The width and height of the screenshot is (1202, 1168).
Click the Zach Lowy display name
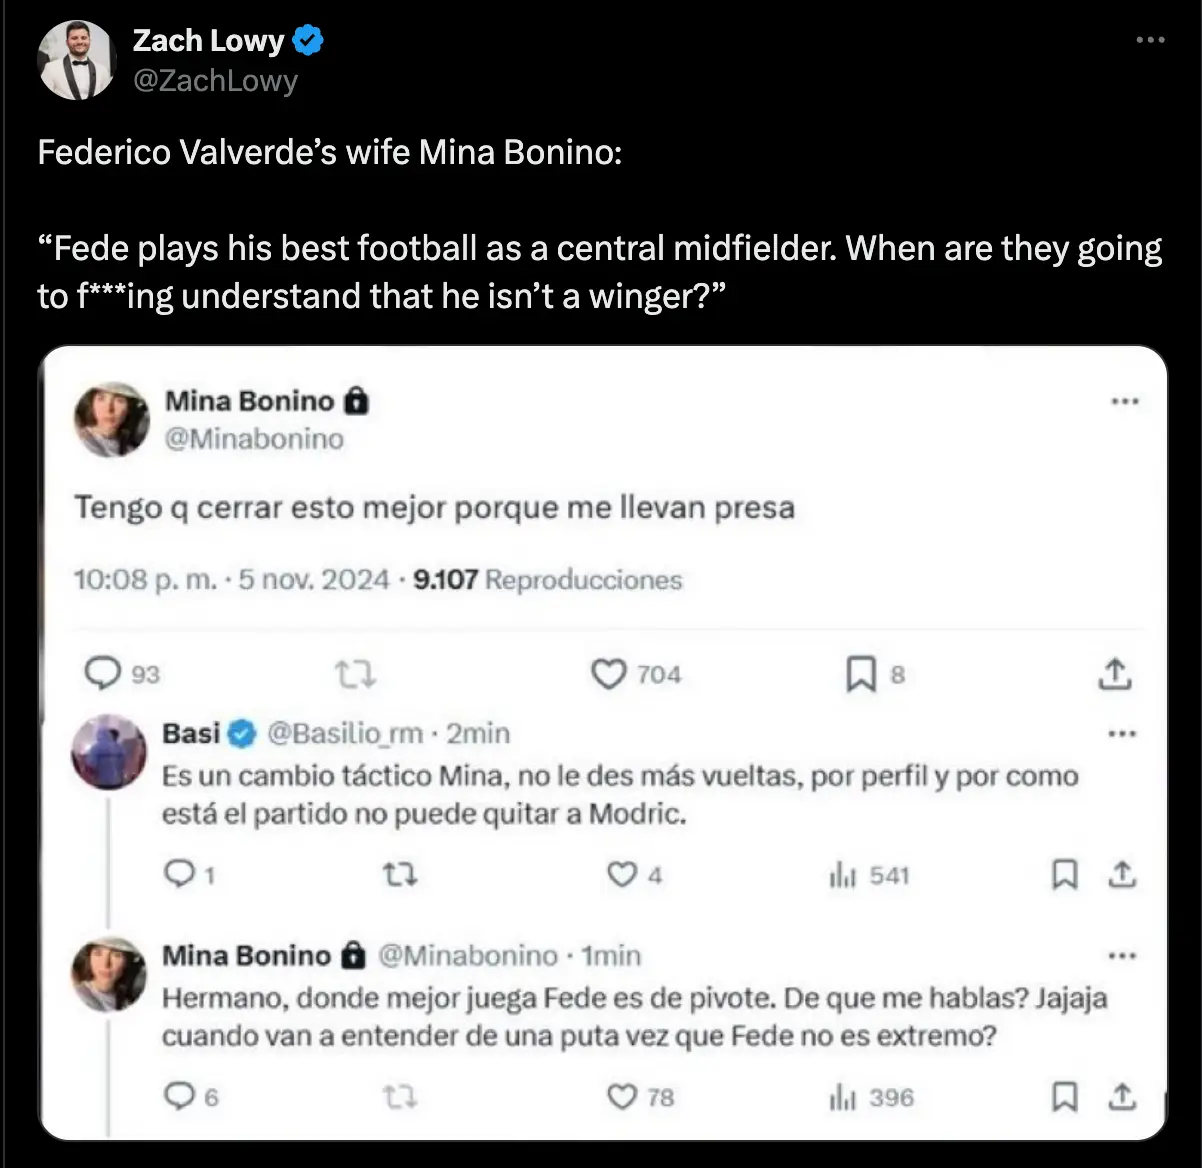209,40
